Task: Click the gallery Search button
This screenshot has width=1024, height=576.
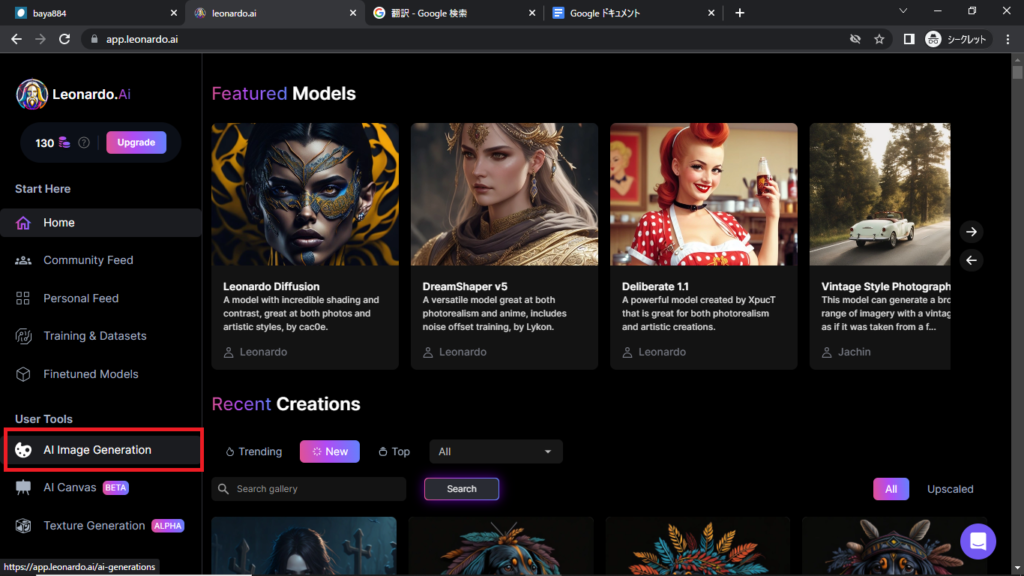Action: [x=461, y=489]
